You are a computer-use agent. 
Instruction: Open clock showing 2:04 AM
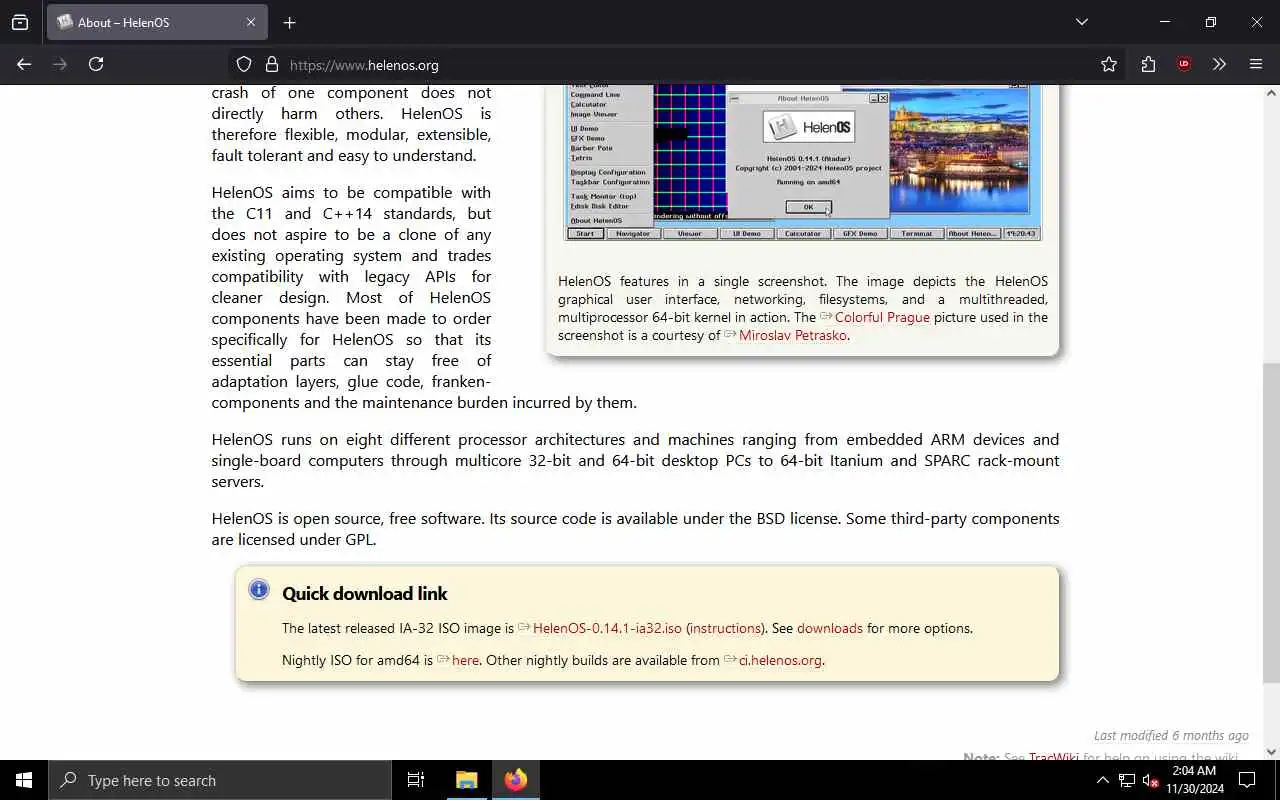tap(1194, 780)
